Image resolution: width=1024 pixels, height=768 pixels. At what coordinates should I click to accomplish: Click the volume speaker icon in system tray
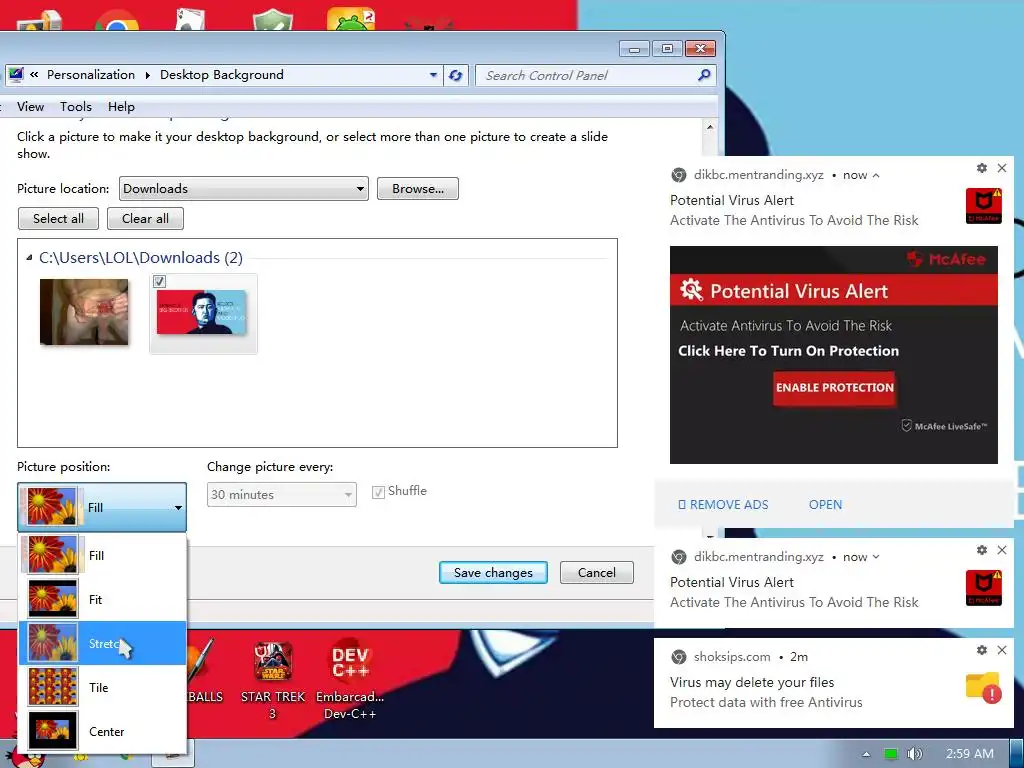(914, 754)
